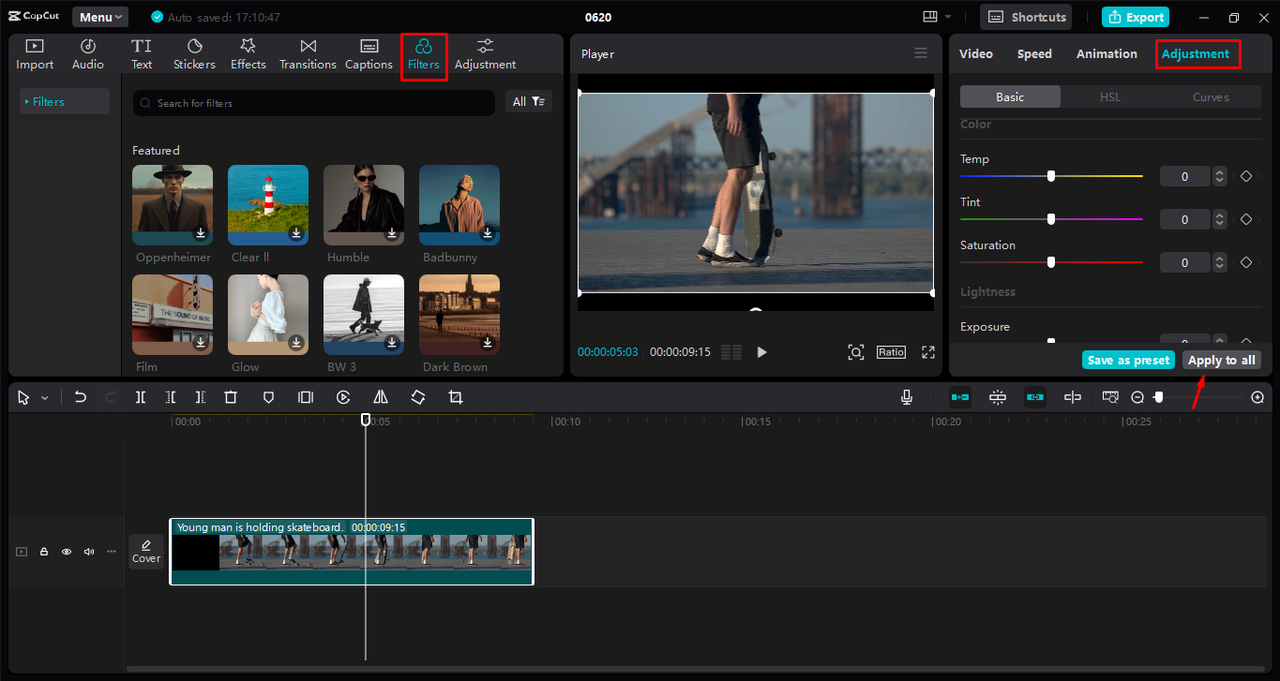
Task: Select the Oppenheimer filter thumbnail
Action: coord(173,205)
